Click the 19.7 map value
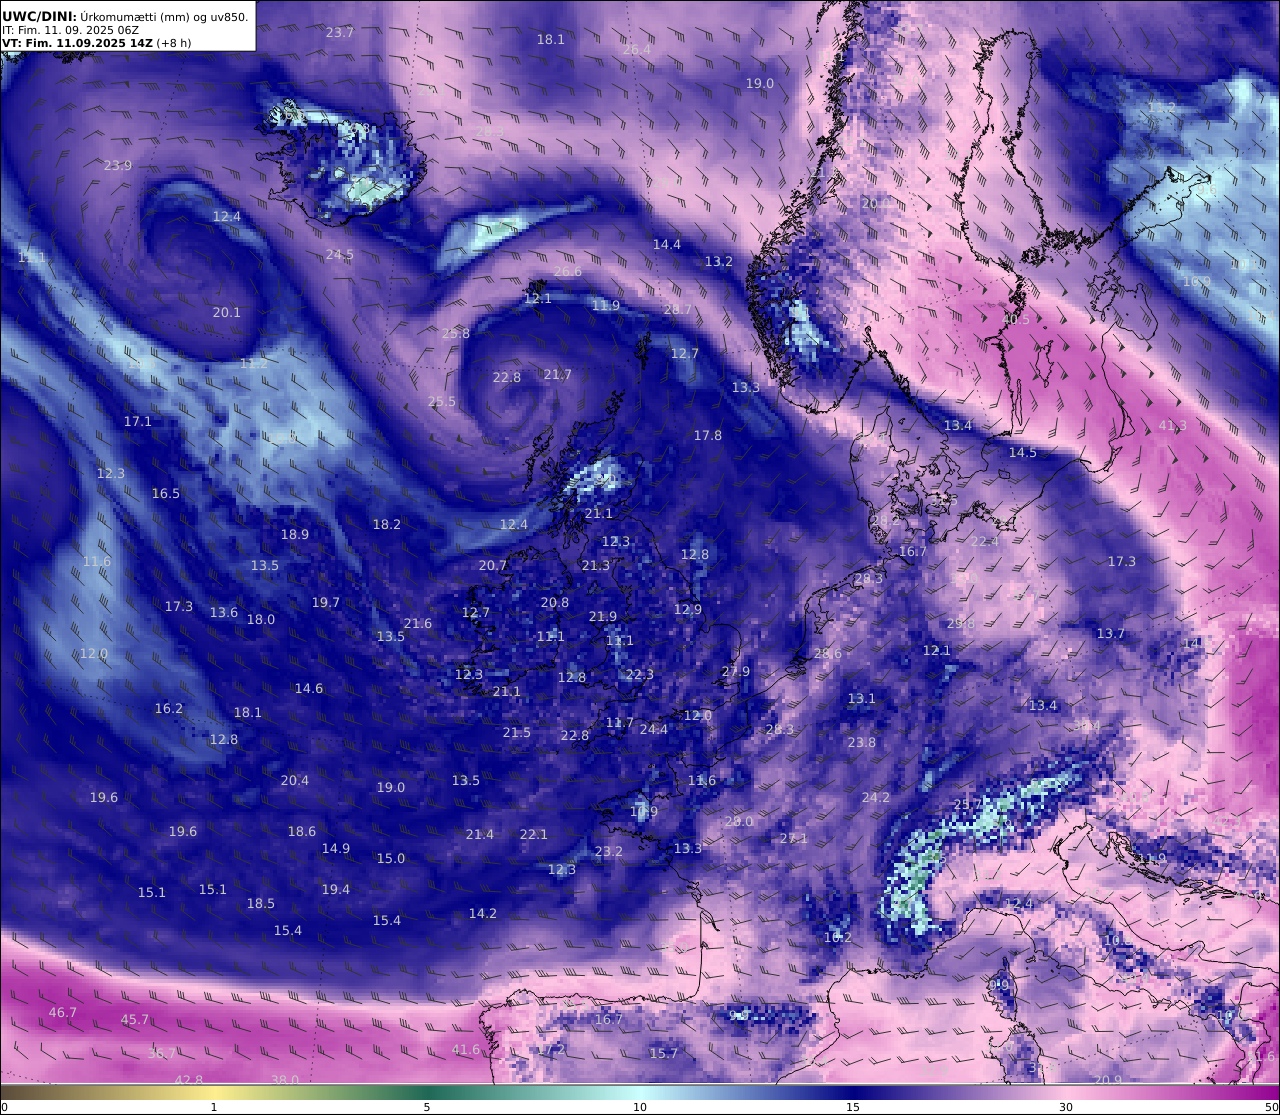 point(326,602)
